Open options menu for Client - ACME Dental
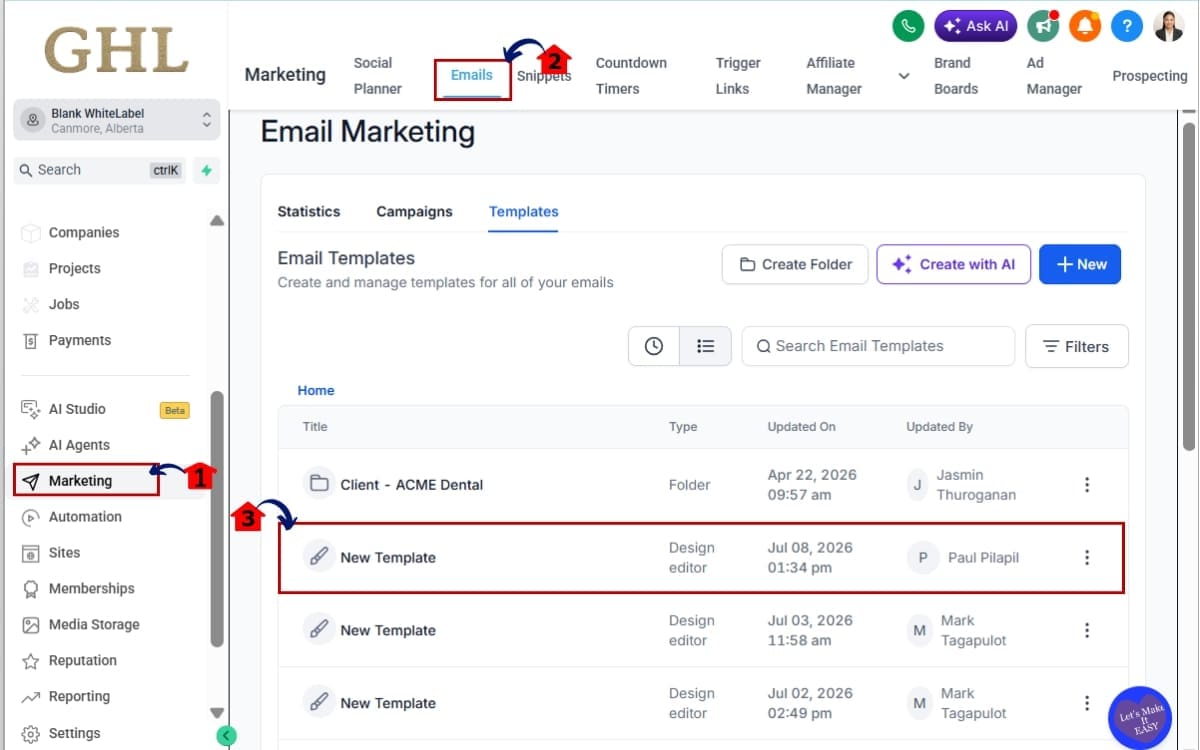This screenshot has width=1200, height=750. [1087, 485]
